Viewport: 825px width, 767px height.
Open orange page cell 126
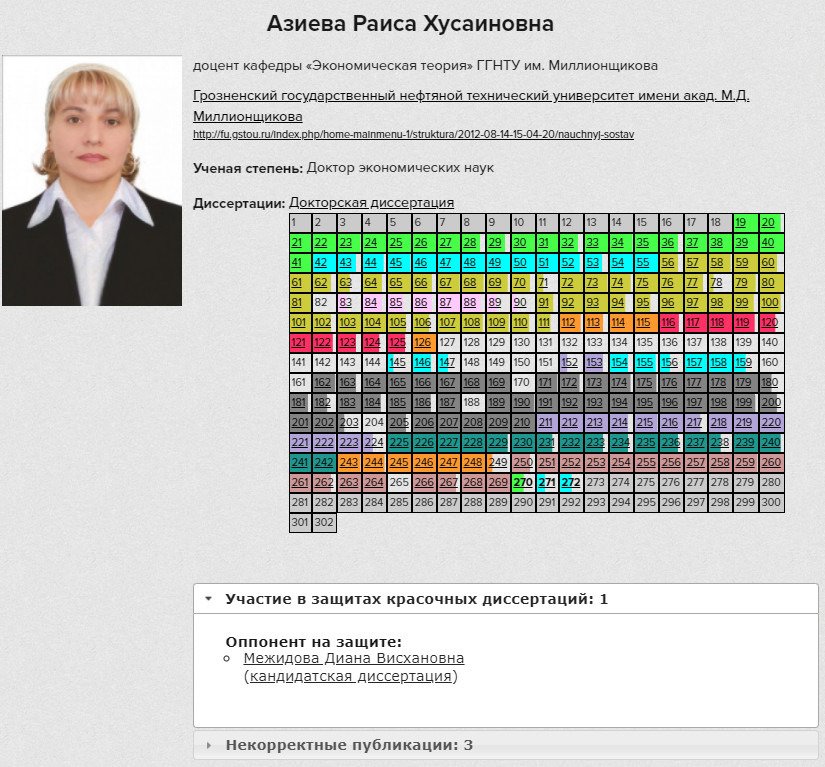424,342
